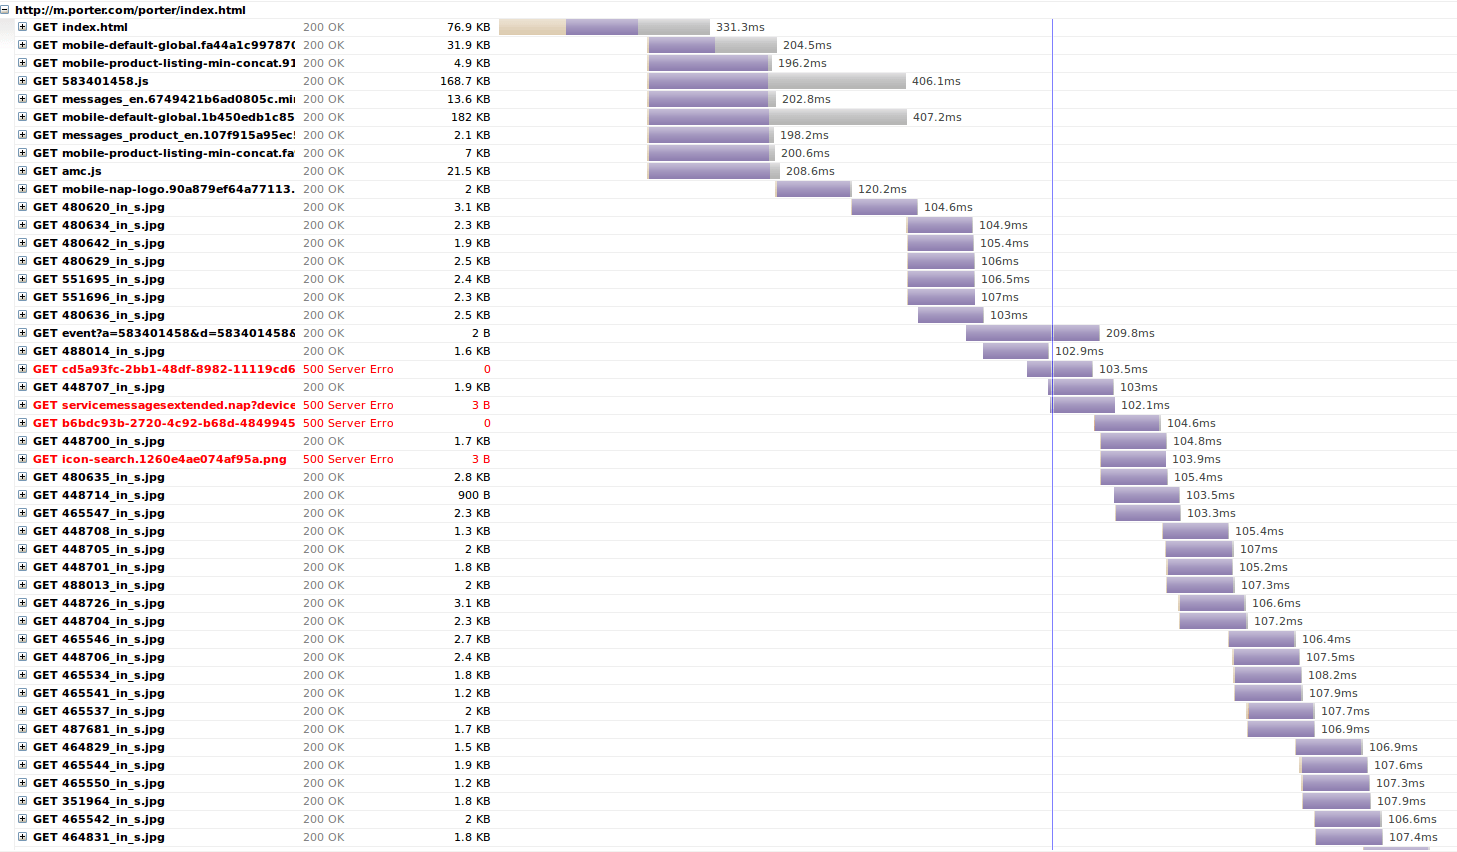Select the 168.7 KB size value
The image size is (1457, 852).
click(x=465, y=81)
